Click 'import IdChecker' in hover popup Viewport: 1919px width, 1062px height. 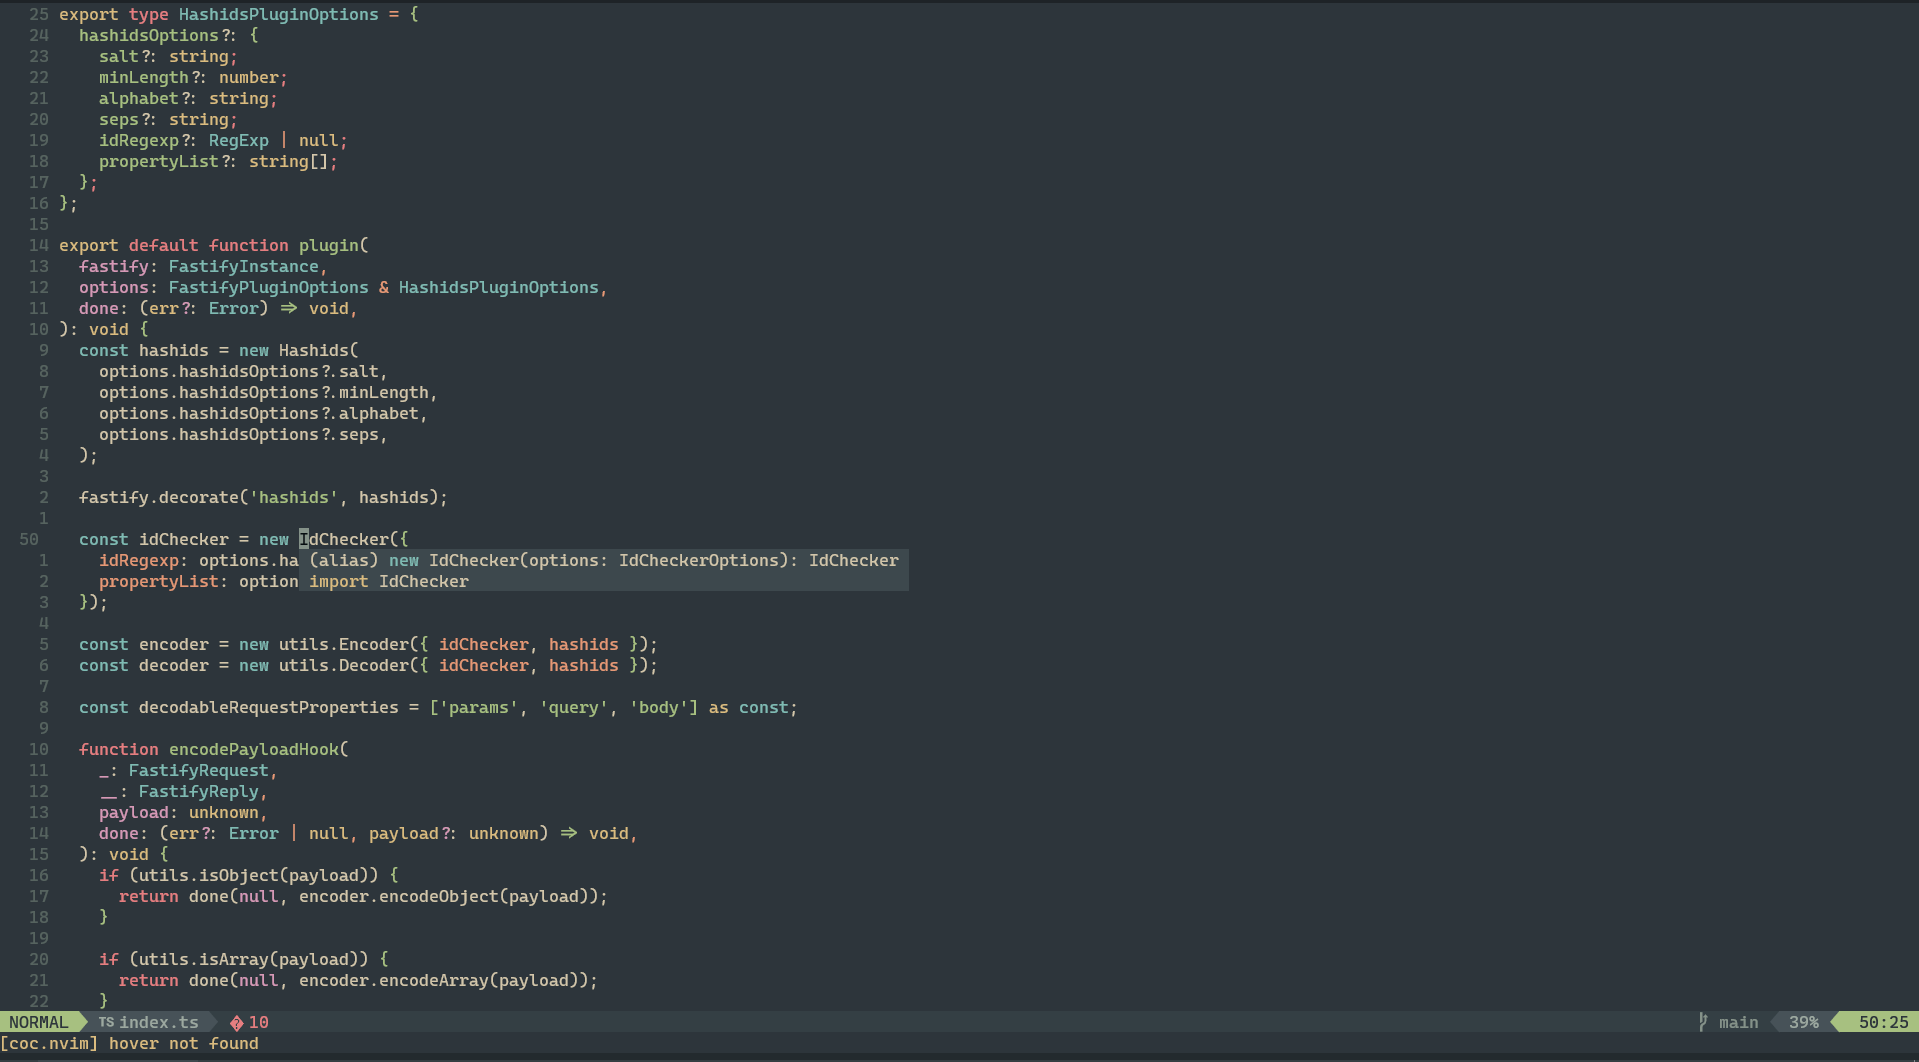tap(389, 581)
